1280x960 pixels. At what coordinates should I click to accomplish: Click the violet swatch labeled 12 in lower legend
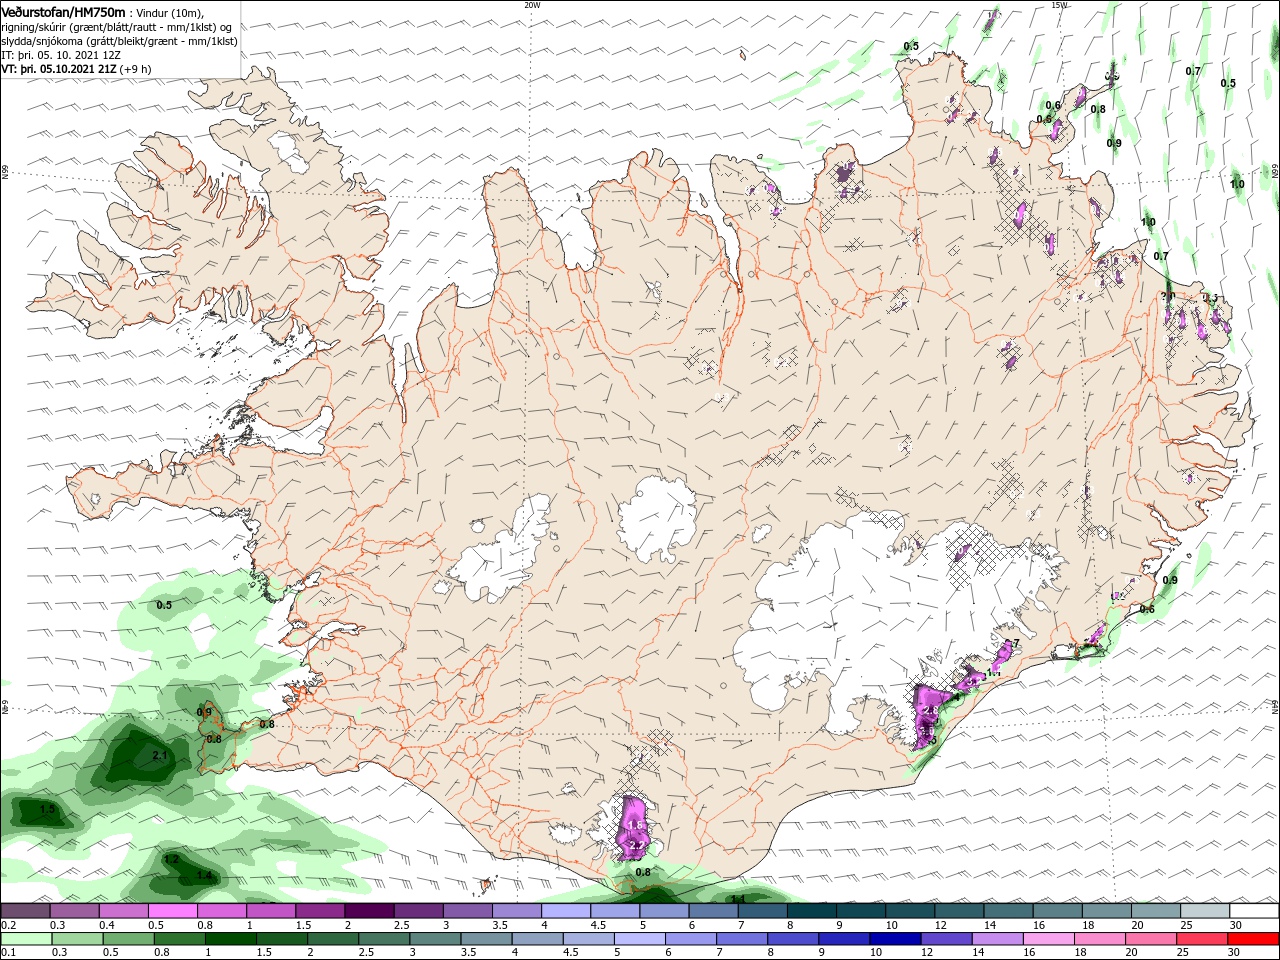[945, 939]
